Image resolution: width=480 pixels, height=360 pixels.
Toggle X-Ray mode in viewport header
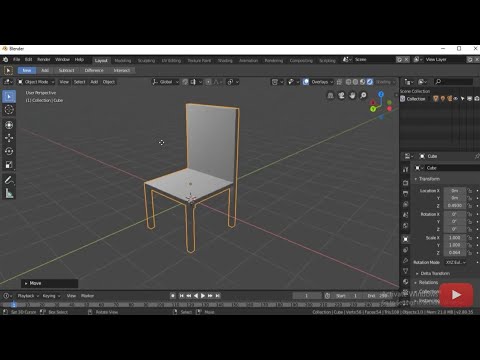(339, 82)
